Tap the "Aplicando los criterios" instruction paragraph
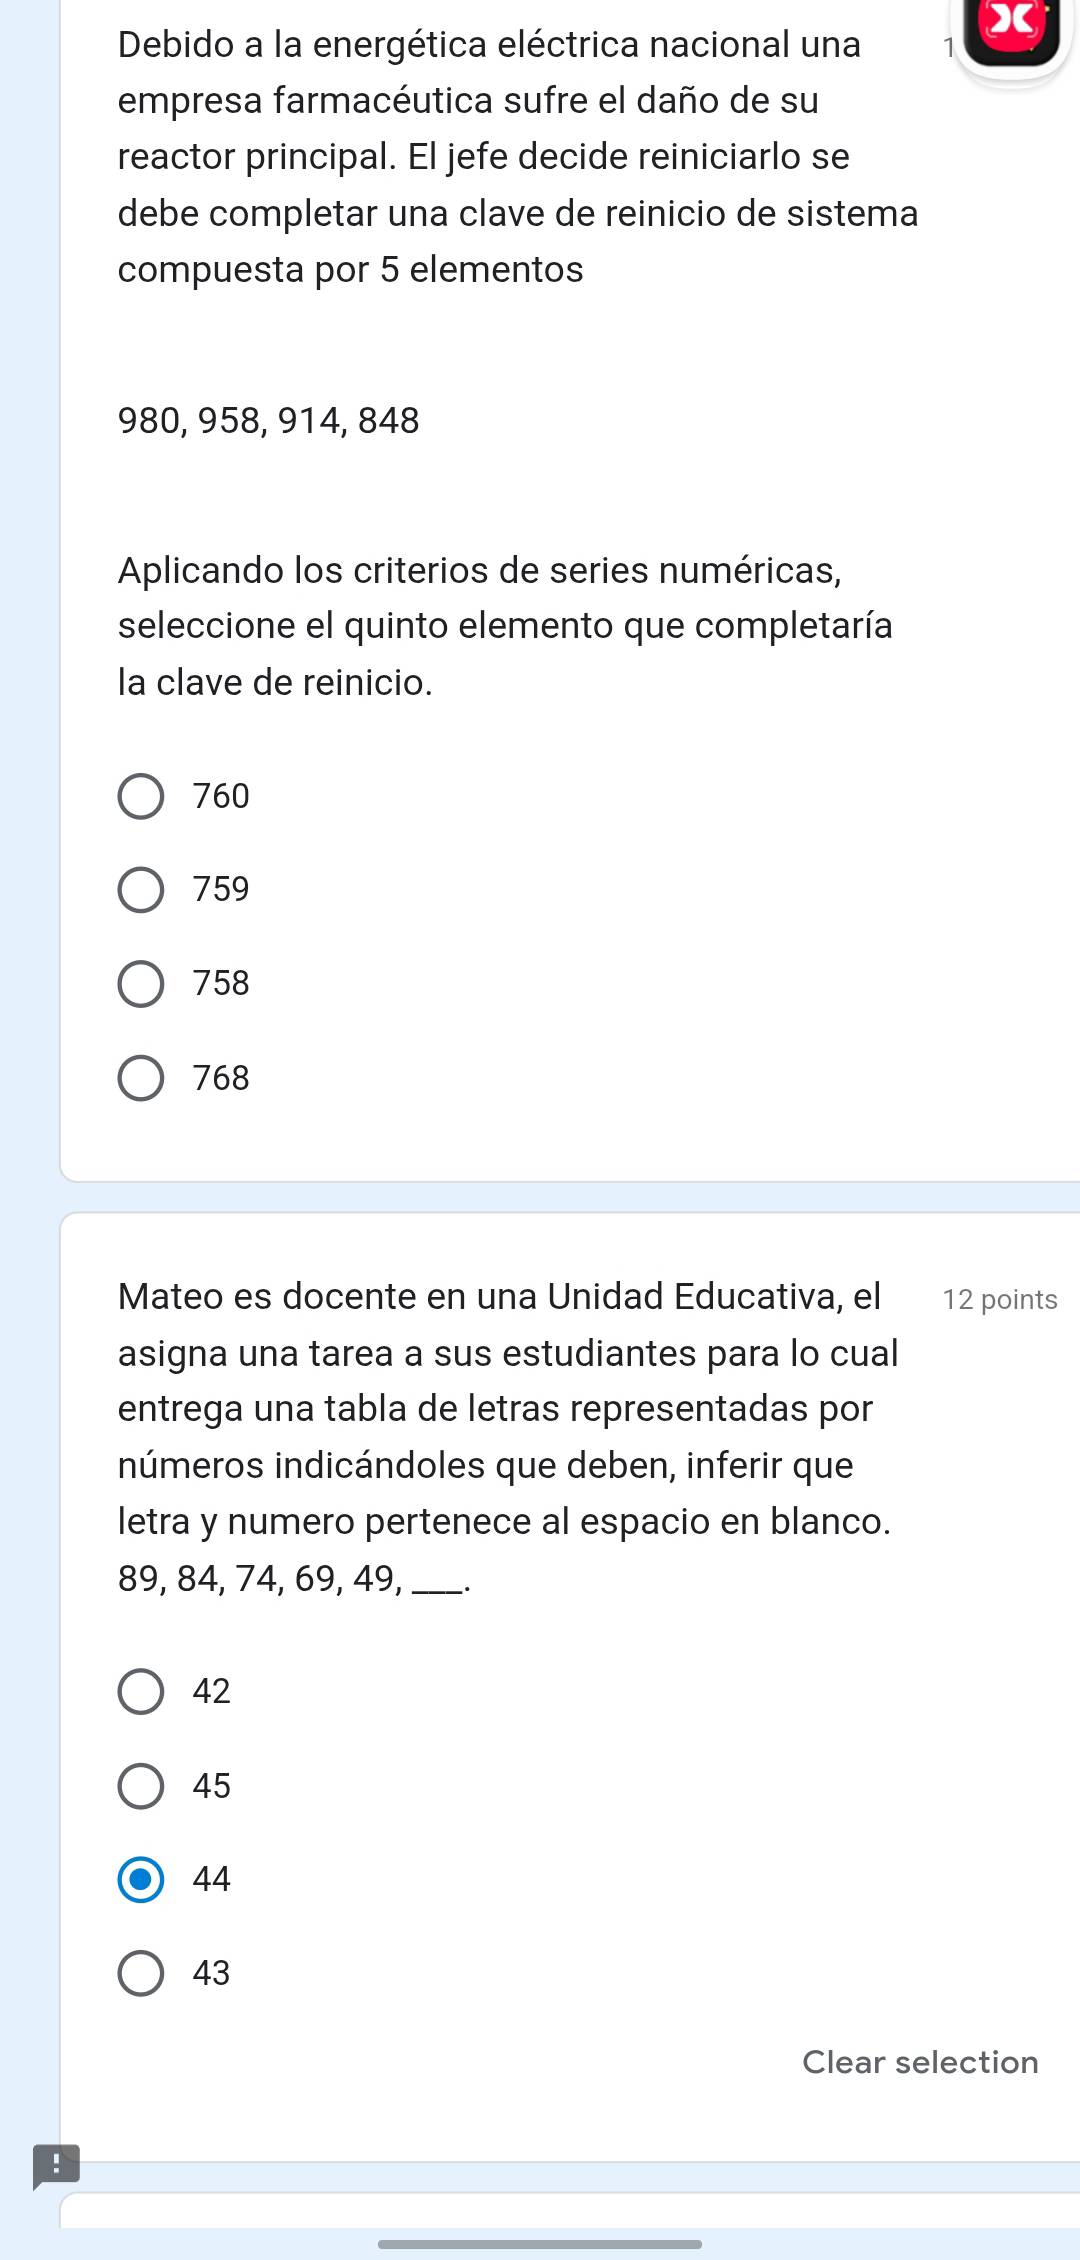Image resolution: width=1080 pixels, height=2260 pixels. pos(505,626)
